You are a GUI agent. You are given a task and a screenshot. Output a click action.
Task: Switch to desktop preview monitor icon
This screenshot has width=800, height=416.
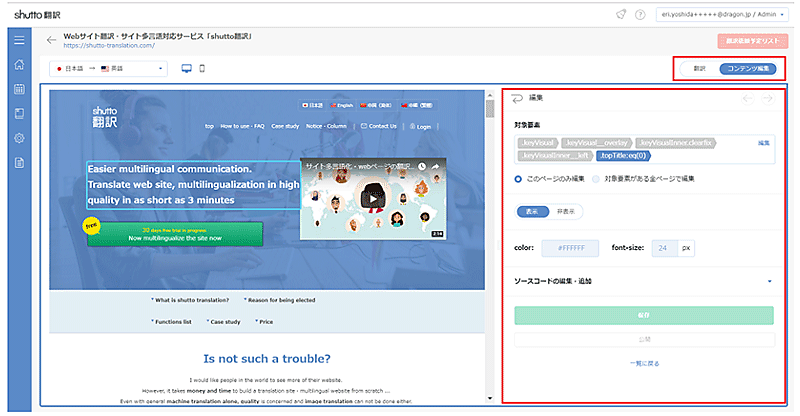coord(185,69)
